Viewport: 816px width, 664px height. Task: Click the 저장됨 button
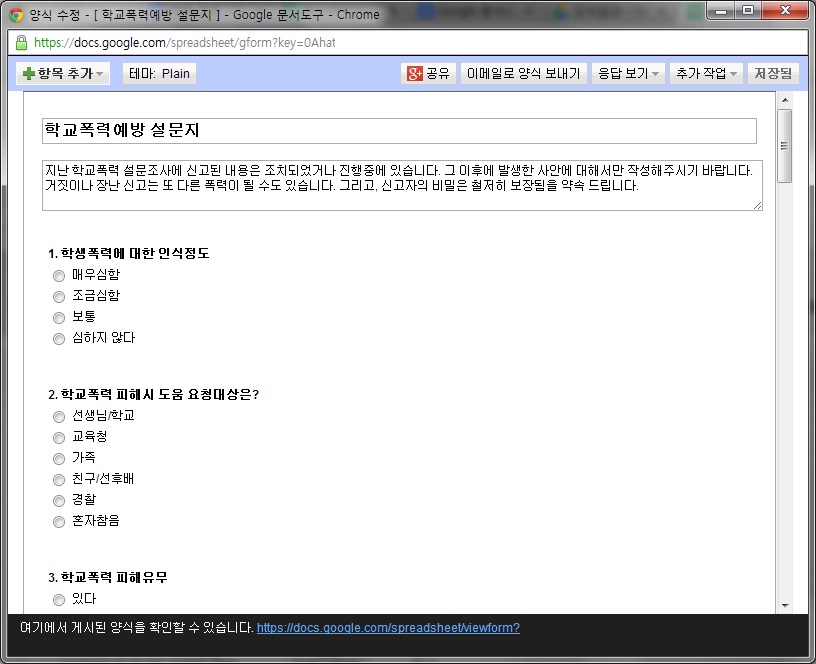773,73
